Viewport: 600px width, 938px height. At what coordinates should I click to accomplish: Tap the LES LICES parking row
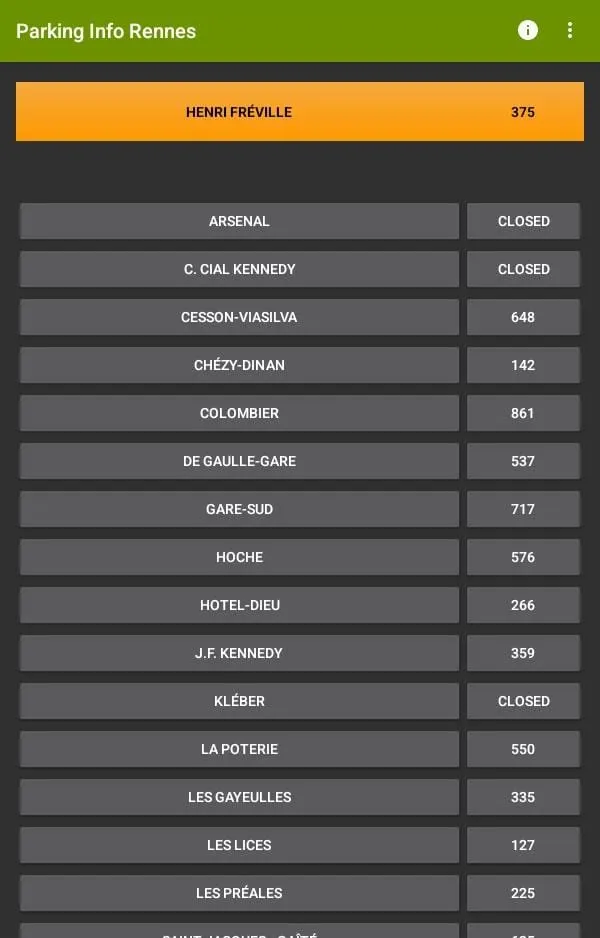pyautogui.click(x=239, y=845)
